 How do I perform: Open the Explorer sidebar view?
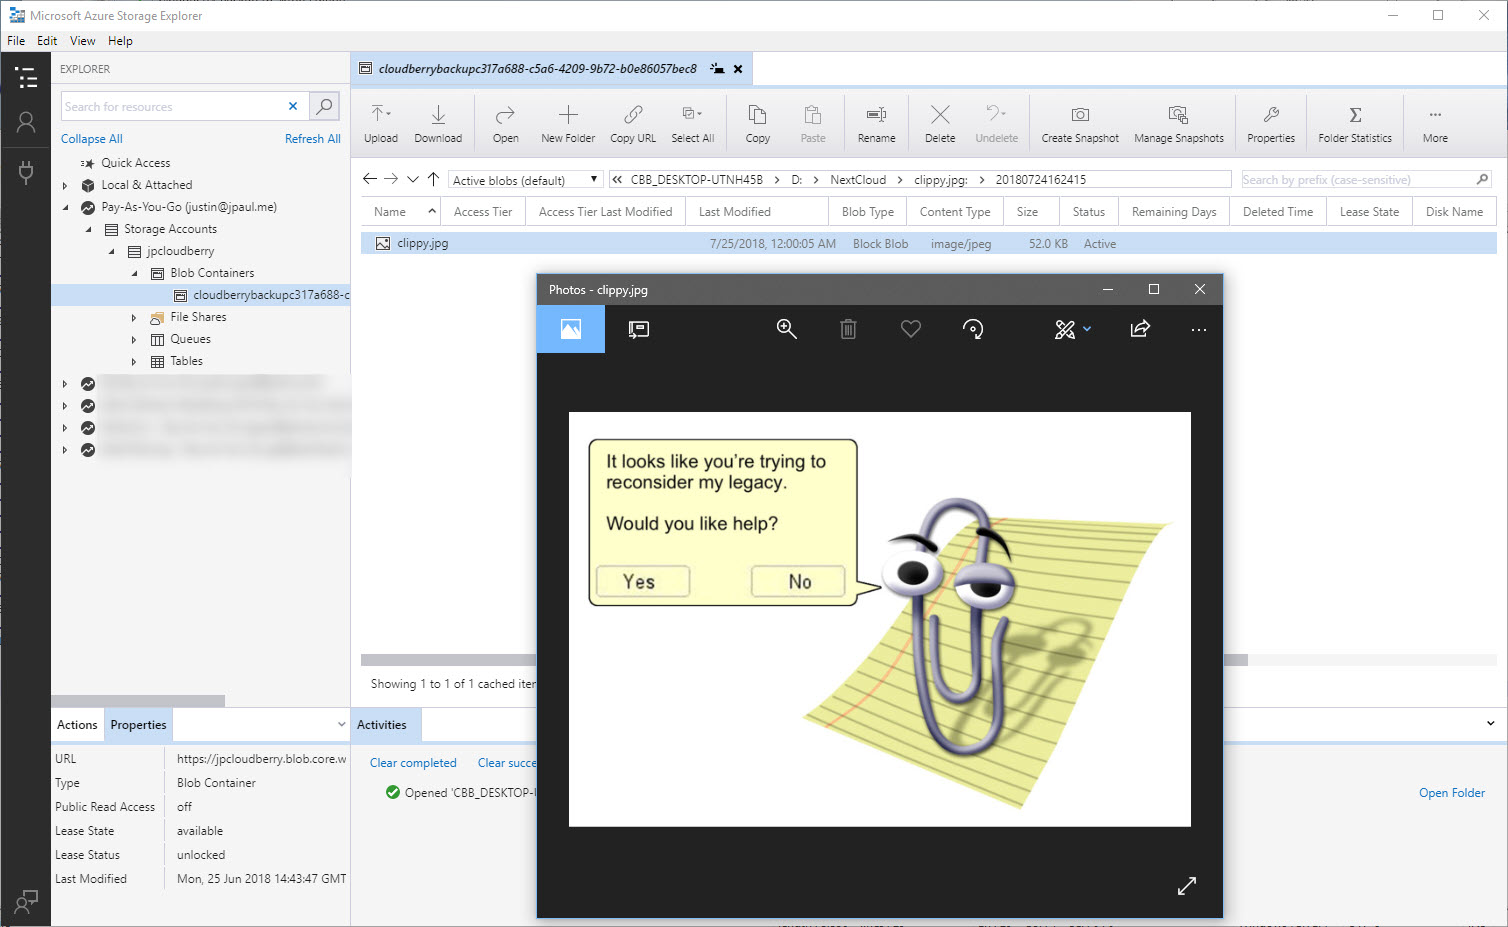pos(26,77)
